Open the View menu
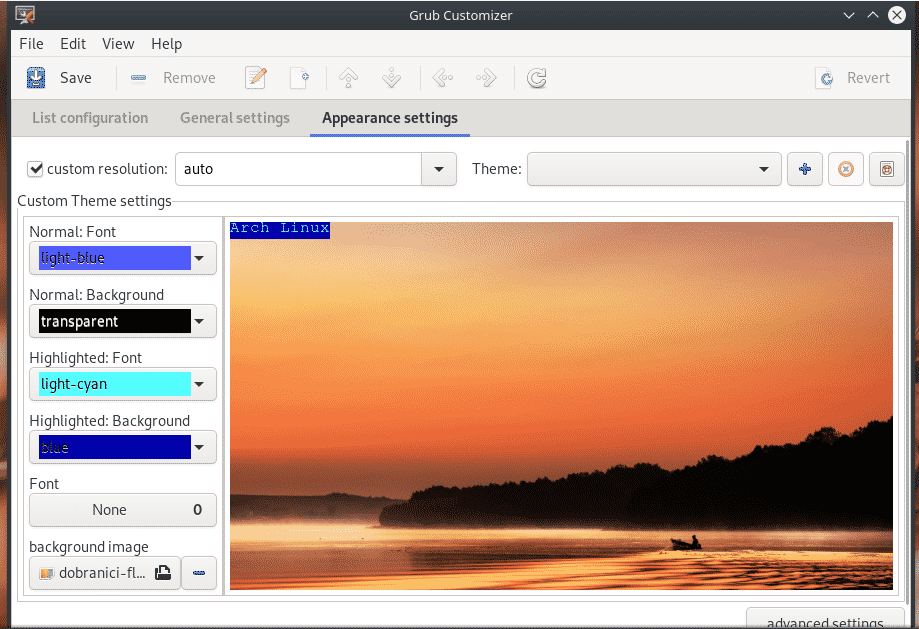This screenshot has height=629, width=919. 118,44
